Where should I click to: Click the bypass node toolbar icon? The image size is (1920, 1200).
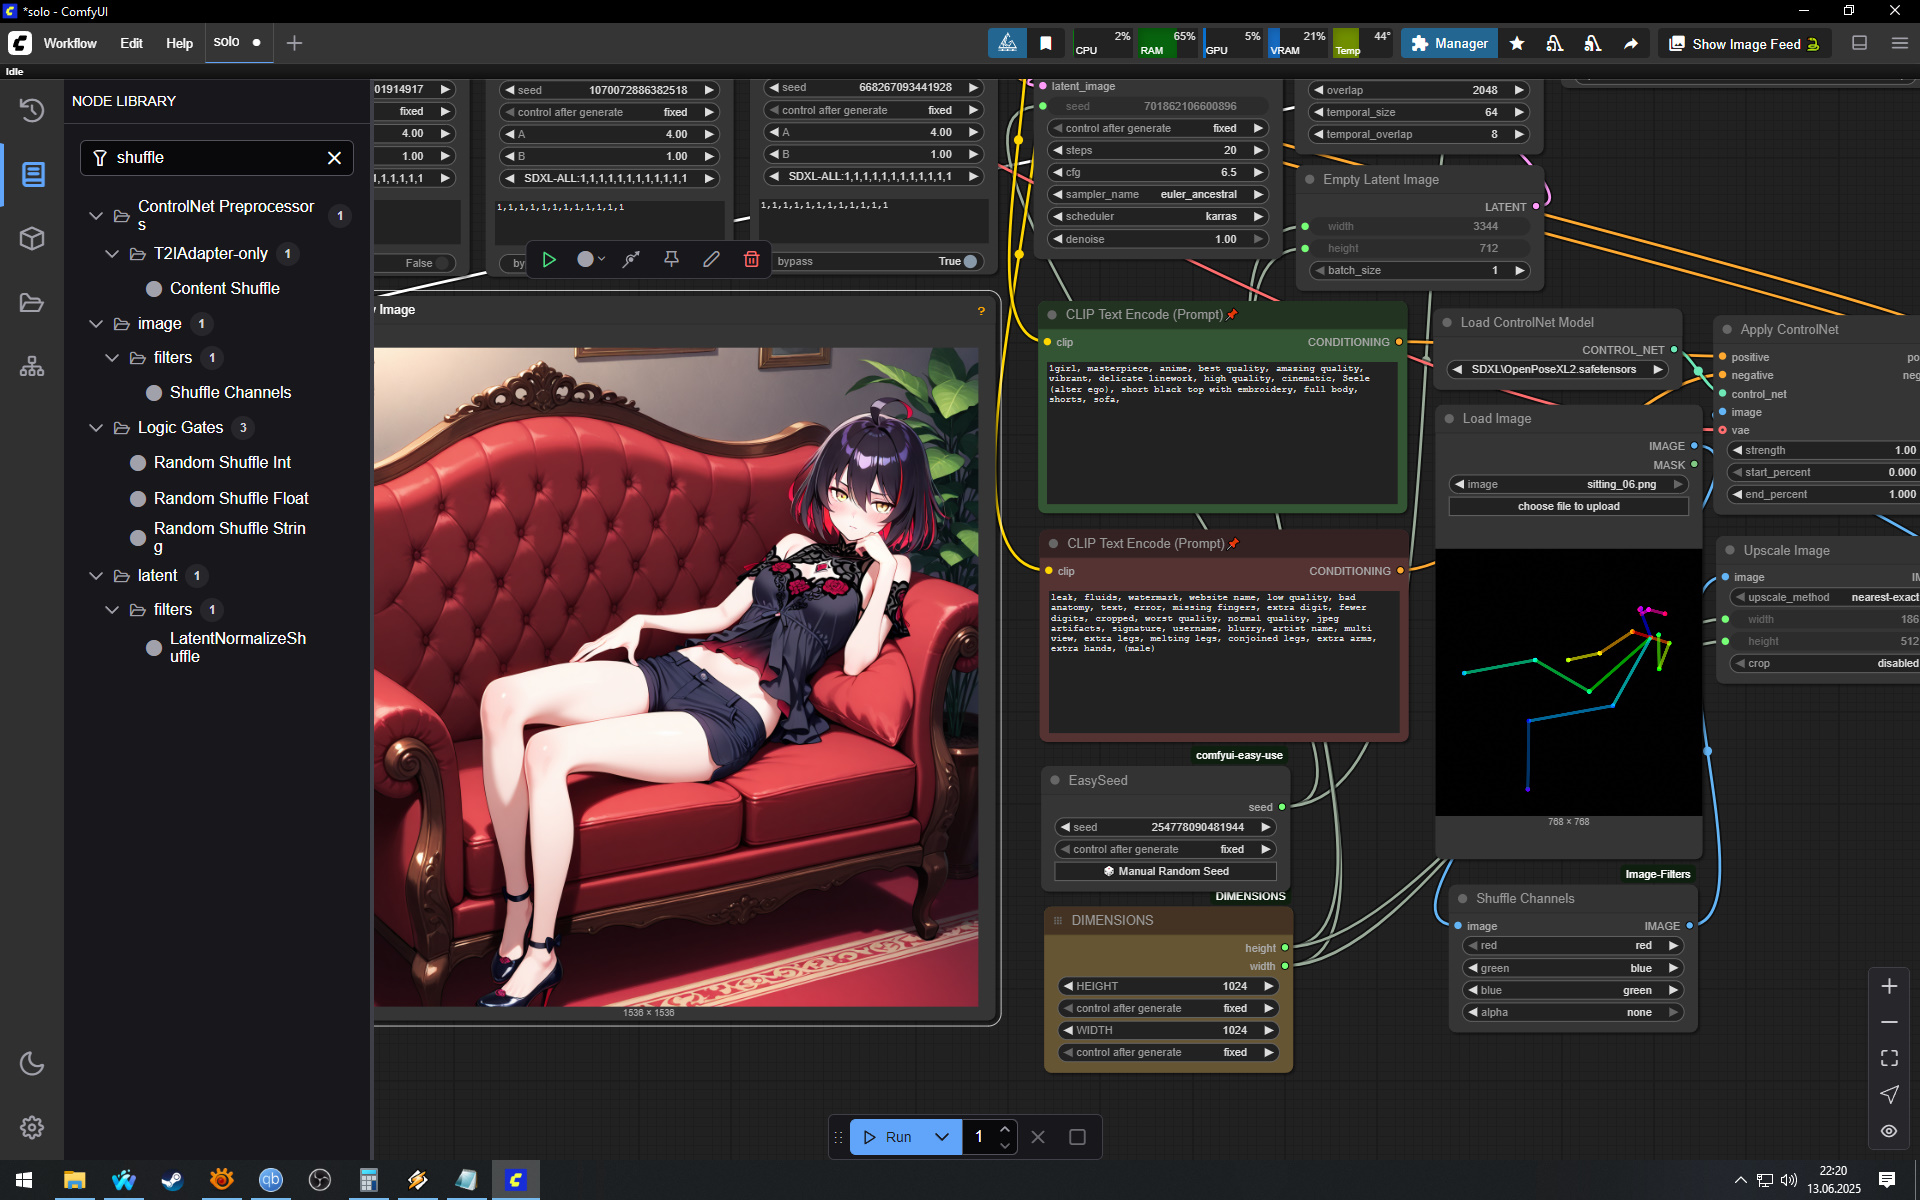(631, 260)
